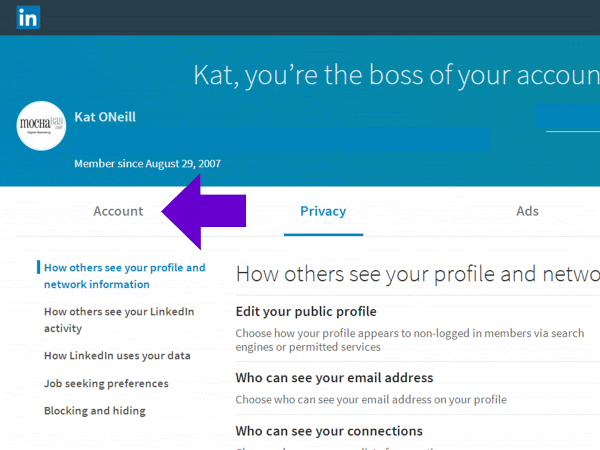Open 'How LinkedIn uses your data' section
This screenshot has width=600, height=450.
click(117, 355)
